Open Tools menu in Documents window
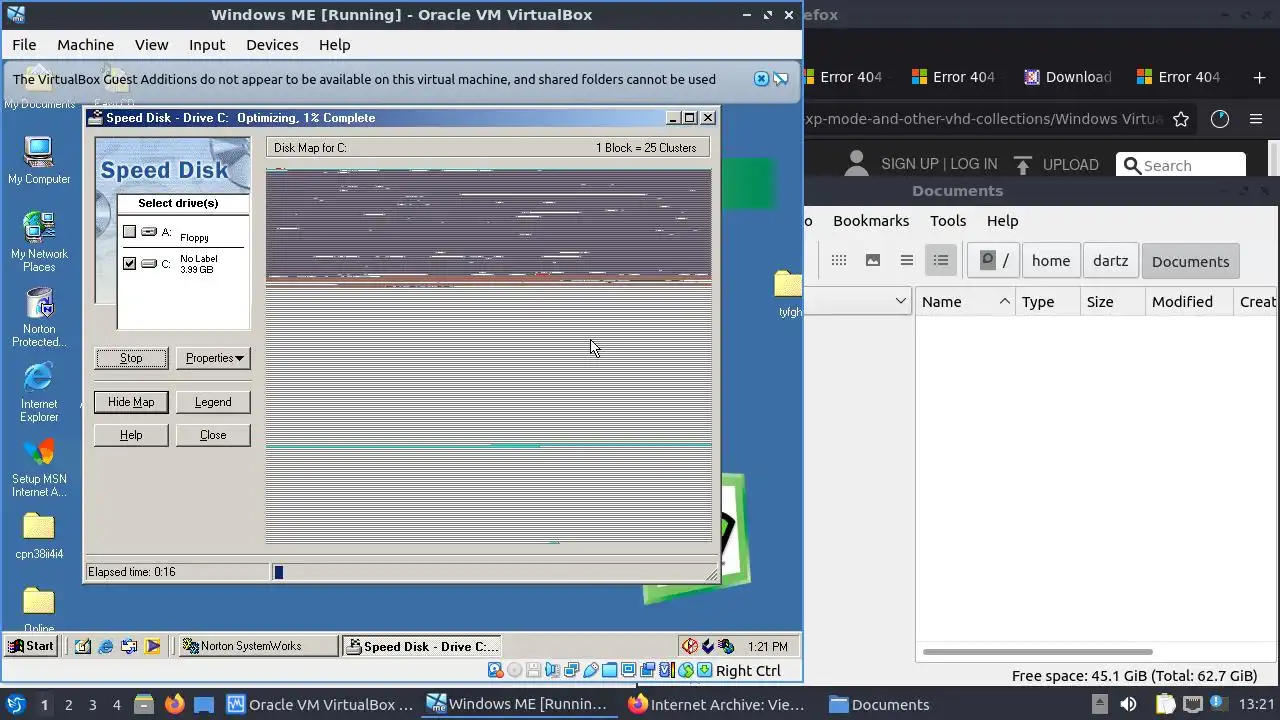Screen dimensions: 1280x720 click(948, 221)
